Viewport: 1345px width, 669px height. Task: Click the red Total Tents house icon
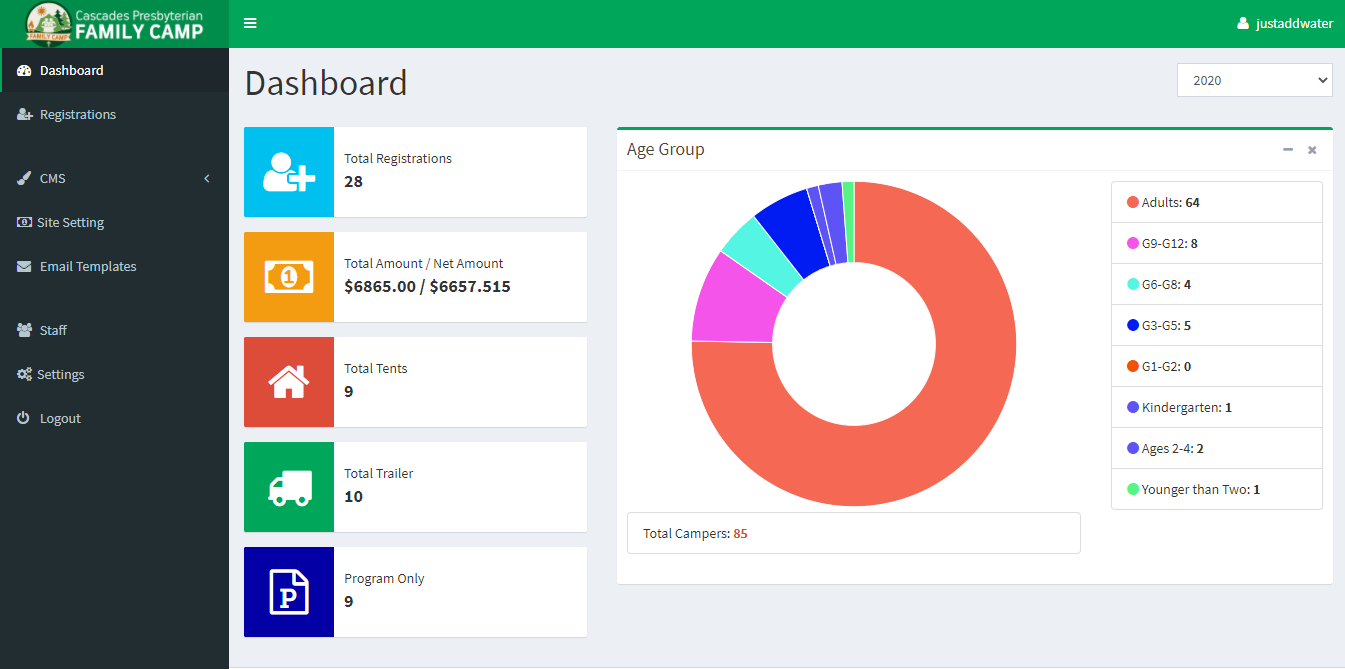point(289,382)
